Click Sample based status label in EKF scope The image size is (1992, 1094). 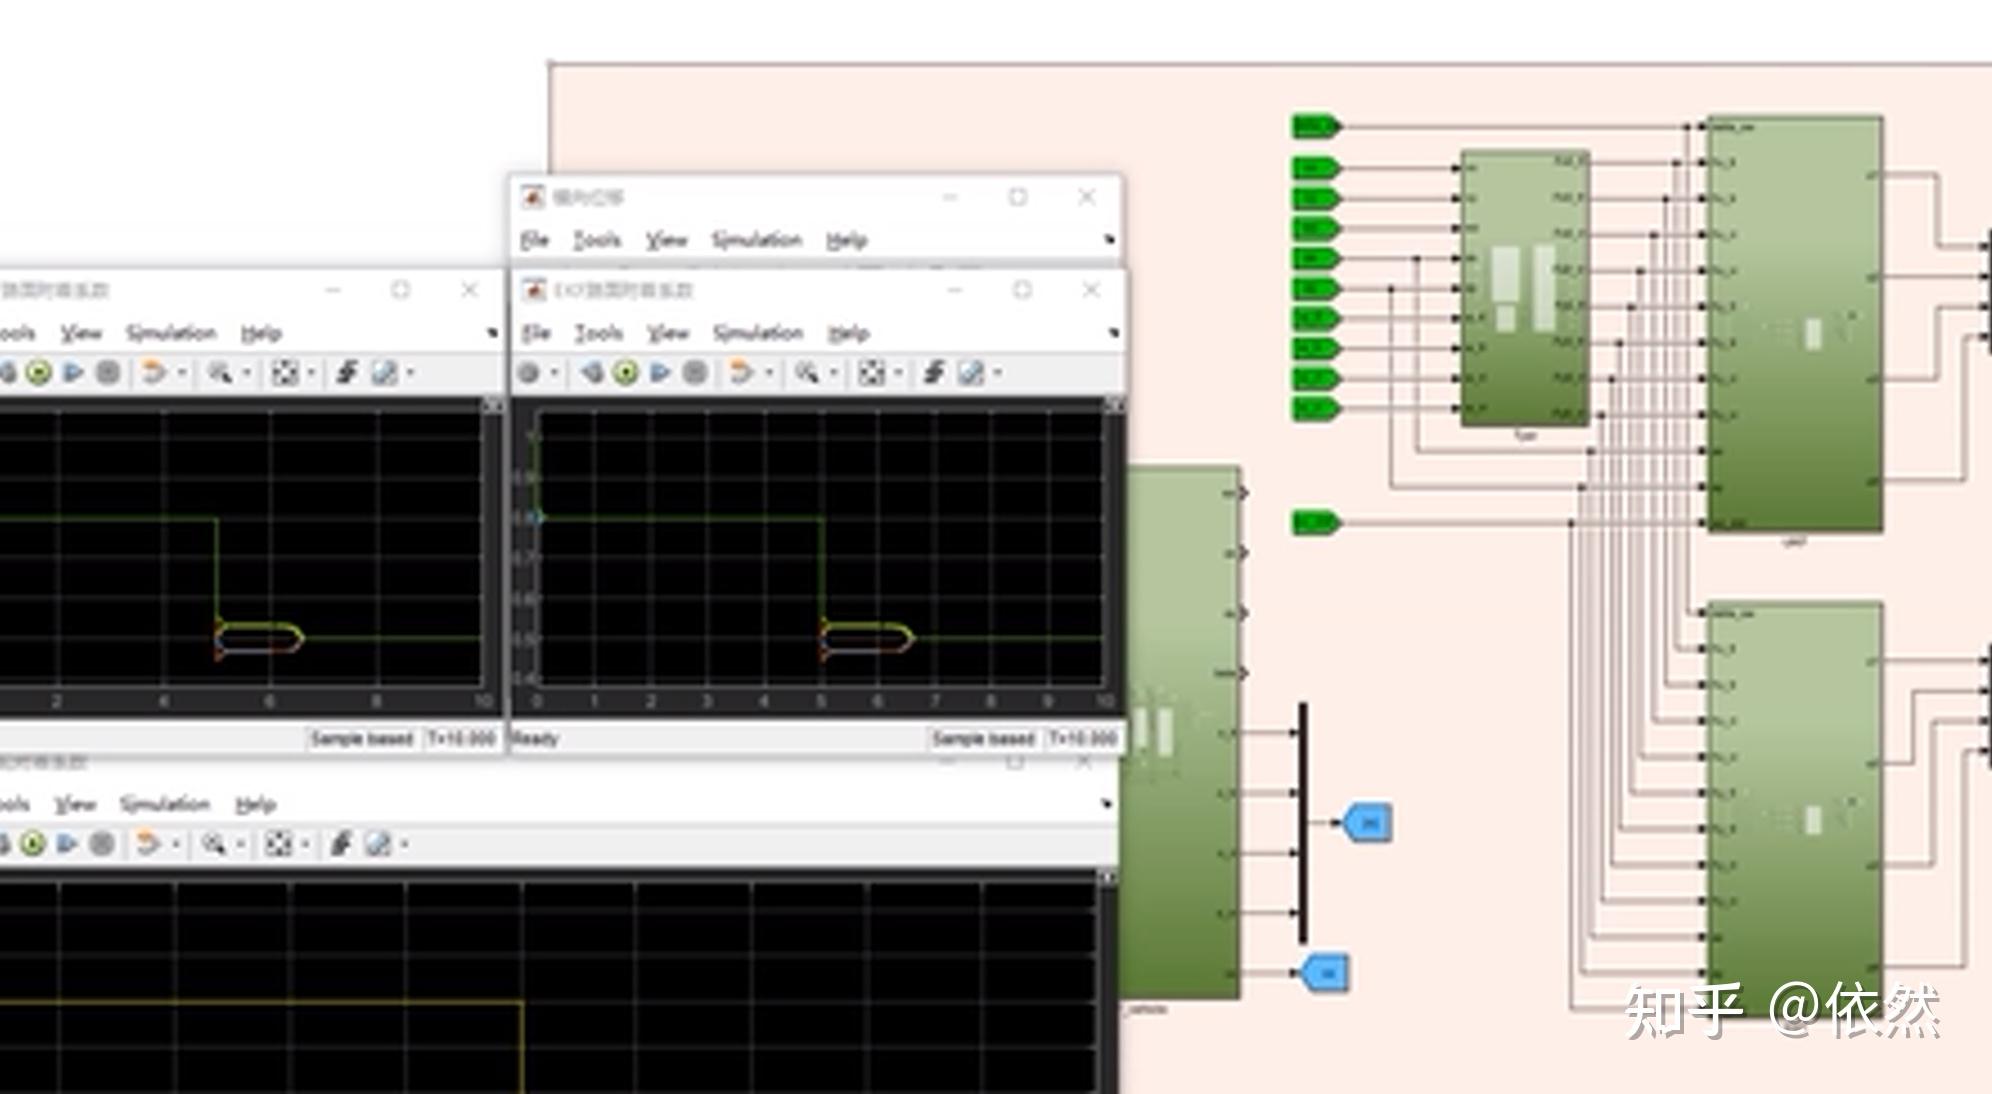(x=982, y=739)
